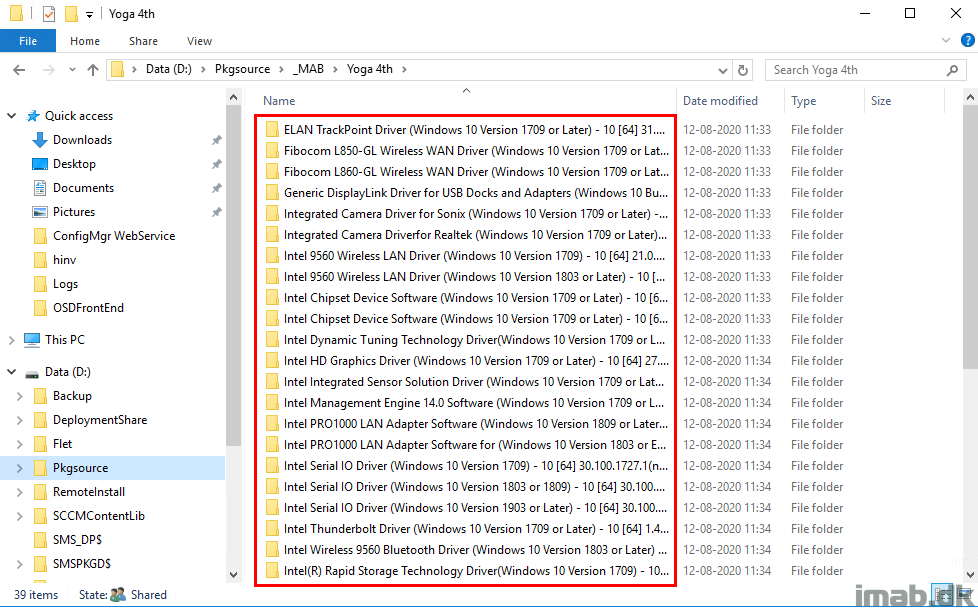Select the Pkgsource folder in tree
The width and height of the screenshot is (978, 608).
(x=80, y=468)
